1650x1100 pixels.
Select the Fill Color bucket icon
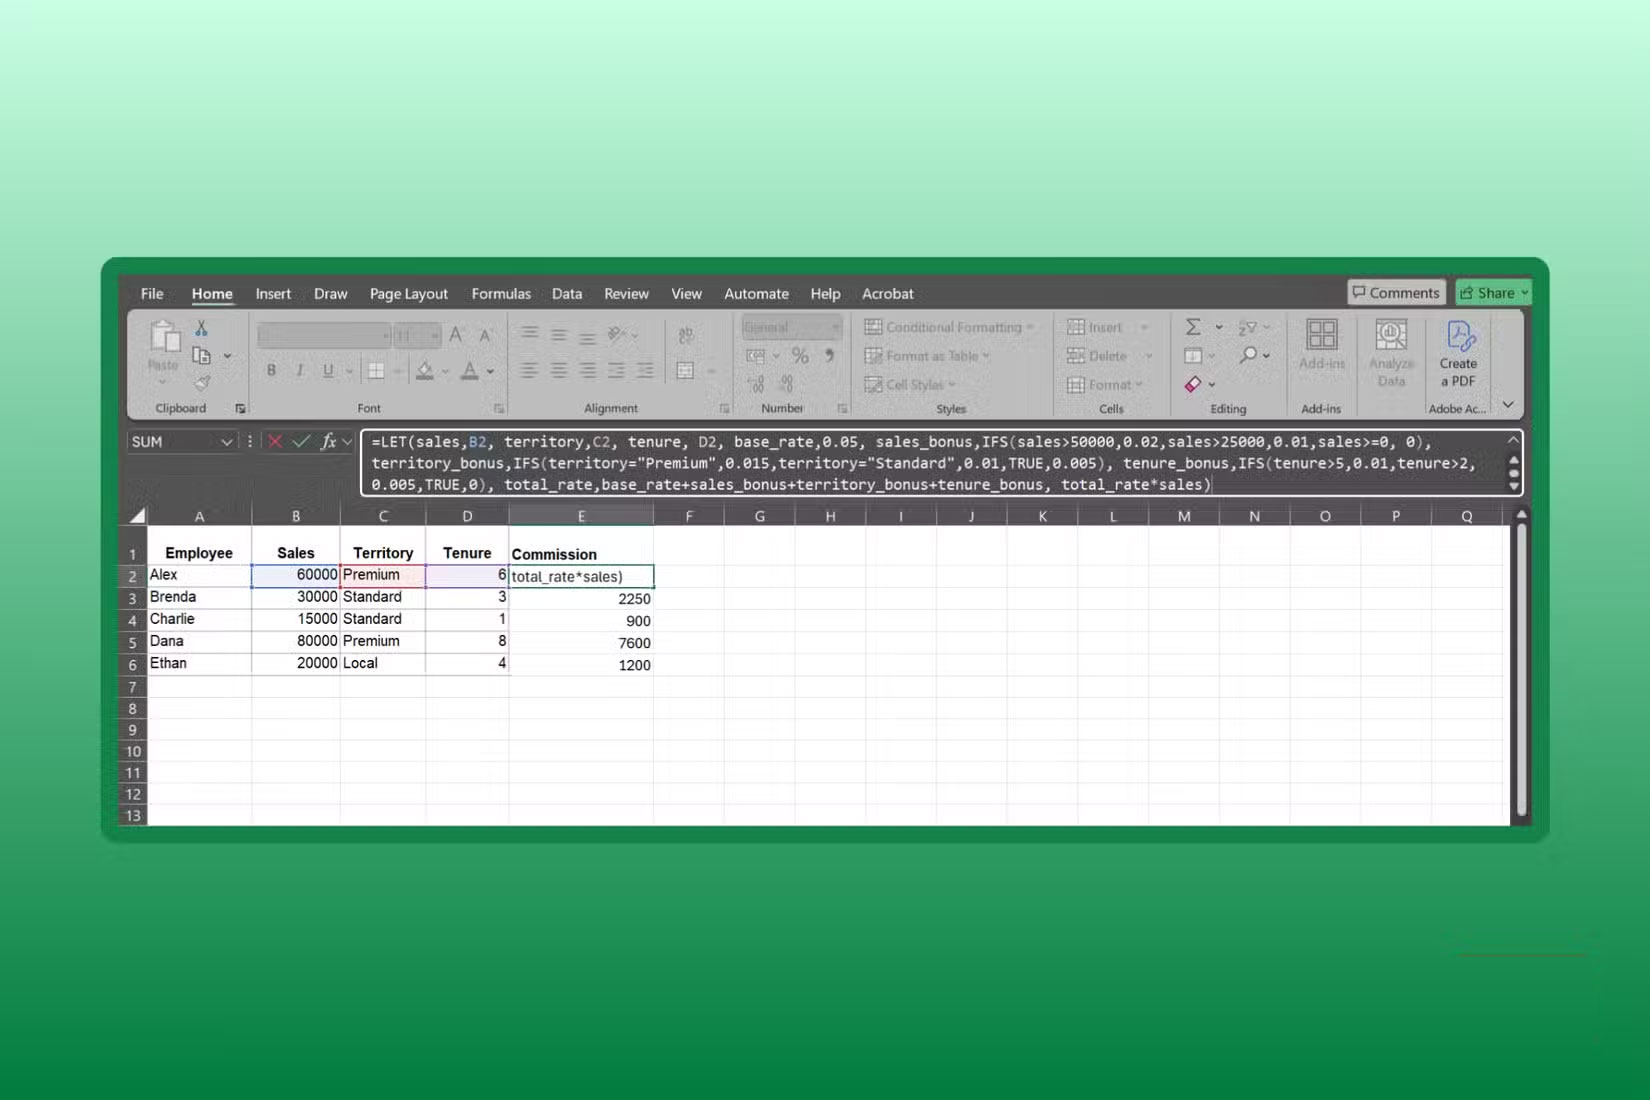(x=424, y=371)
